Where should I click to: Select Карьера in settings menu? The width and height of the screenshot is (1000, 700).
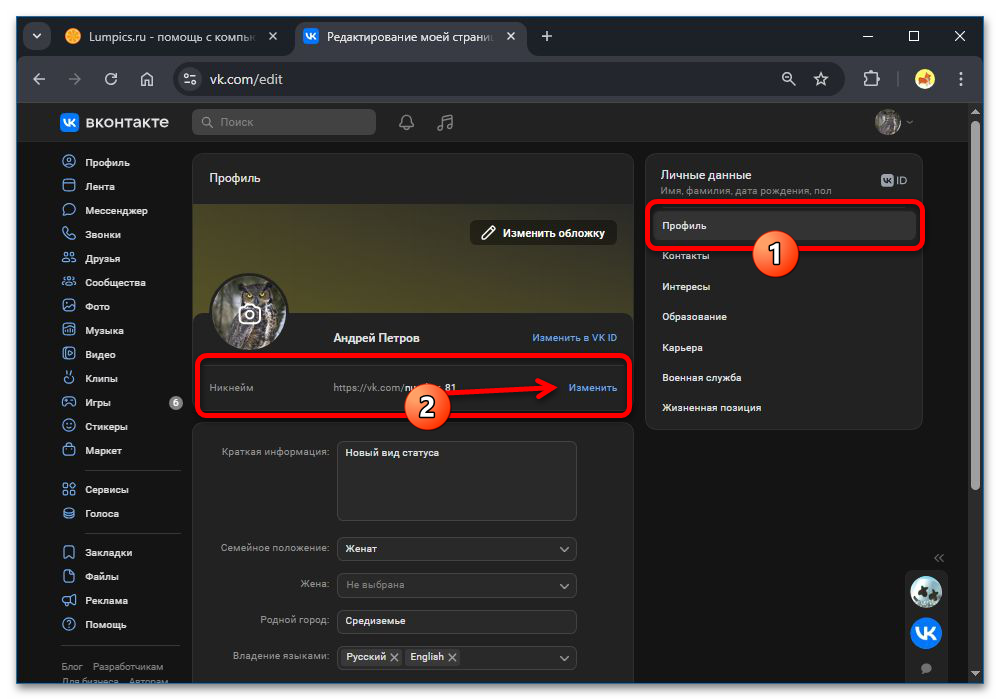682,347
